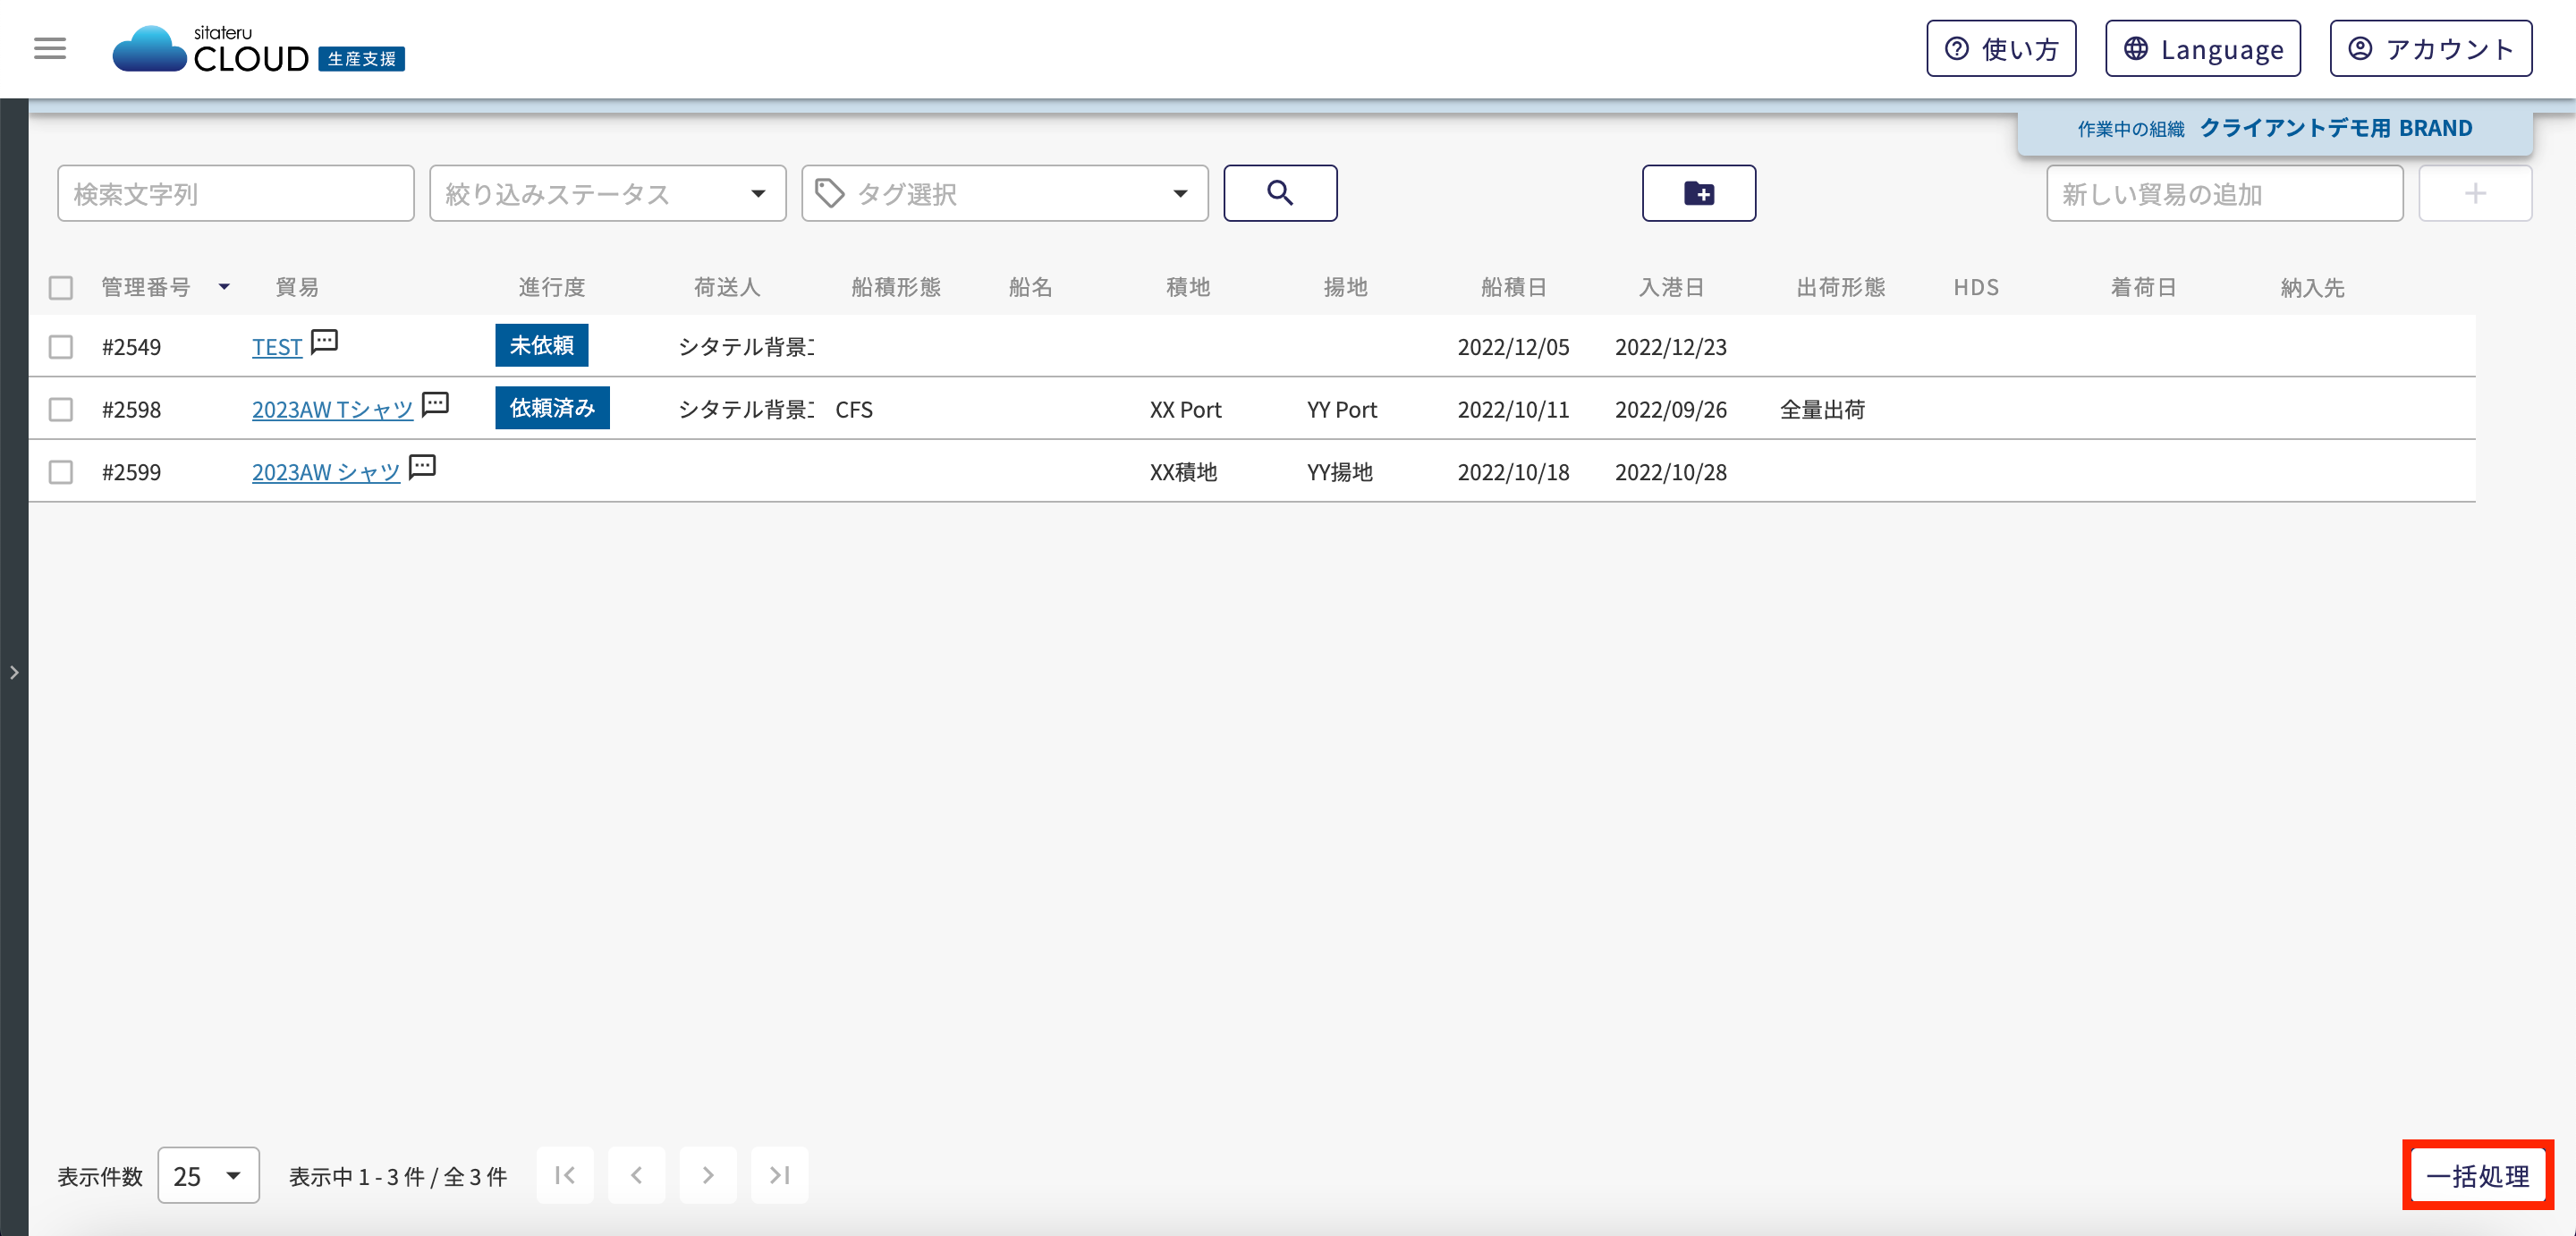
Task: Click the 着荷日 column header
Action: 2144,288
